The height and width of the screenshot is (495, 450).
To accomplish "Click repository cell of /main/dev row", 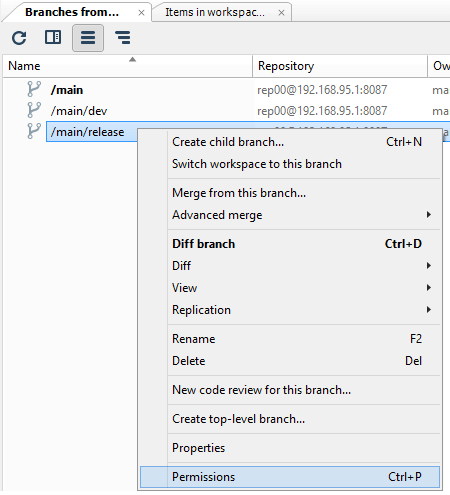I will (x=322, y=111).
